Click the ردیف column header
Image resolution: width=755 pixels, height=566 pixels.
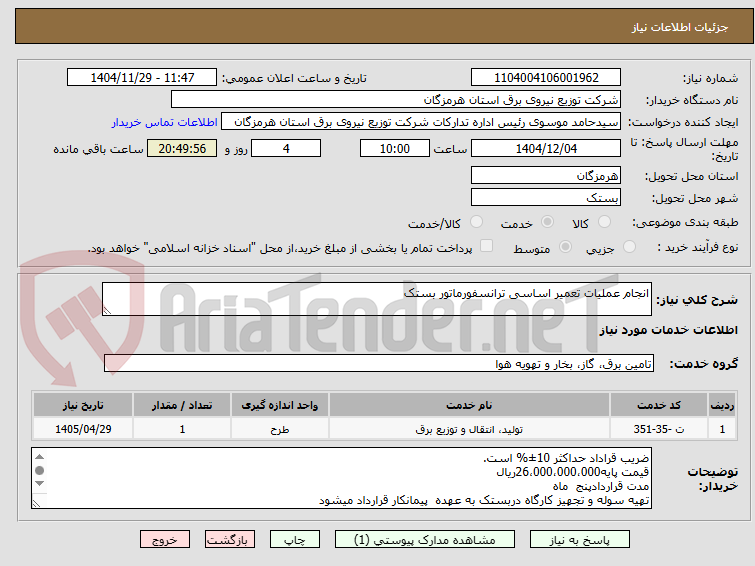722,405
